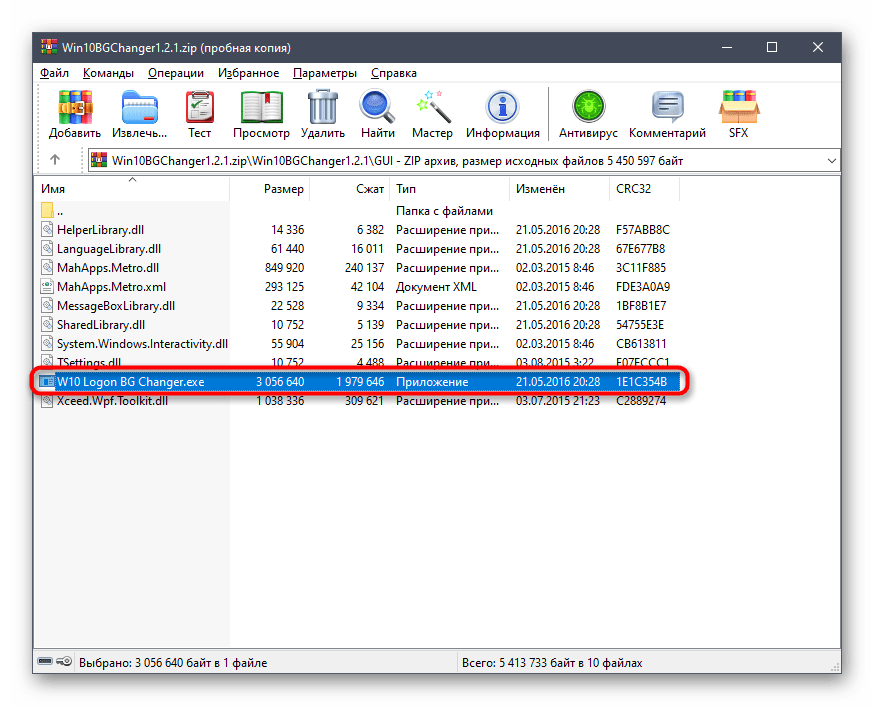This screenshot has width=874, height=706.
Task: Run the Тест (Test) archive tool
Action: coord(200,115)
